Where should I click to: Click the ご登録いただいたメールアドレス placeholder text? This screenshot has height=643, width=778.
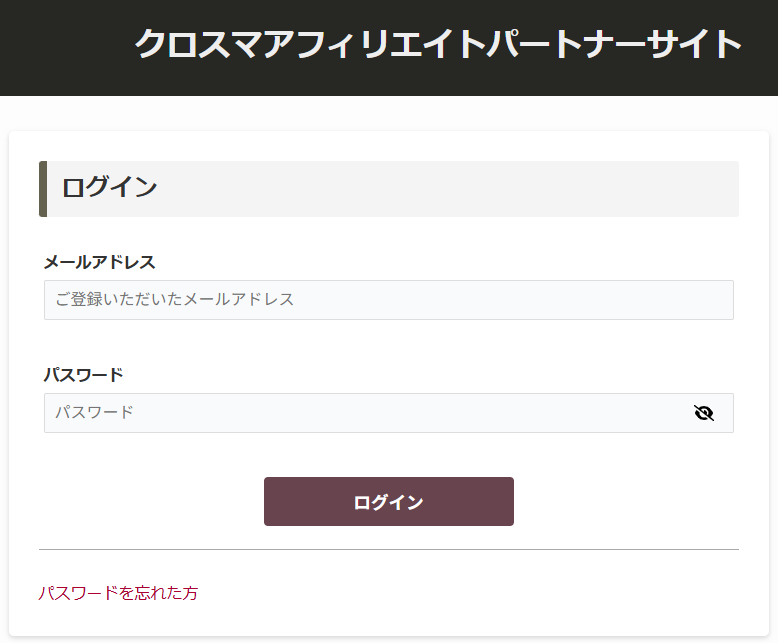click(x=174, y=300)
